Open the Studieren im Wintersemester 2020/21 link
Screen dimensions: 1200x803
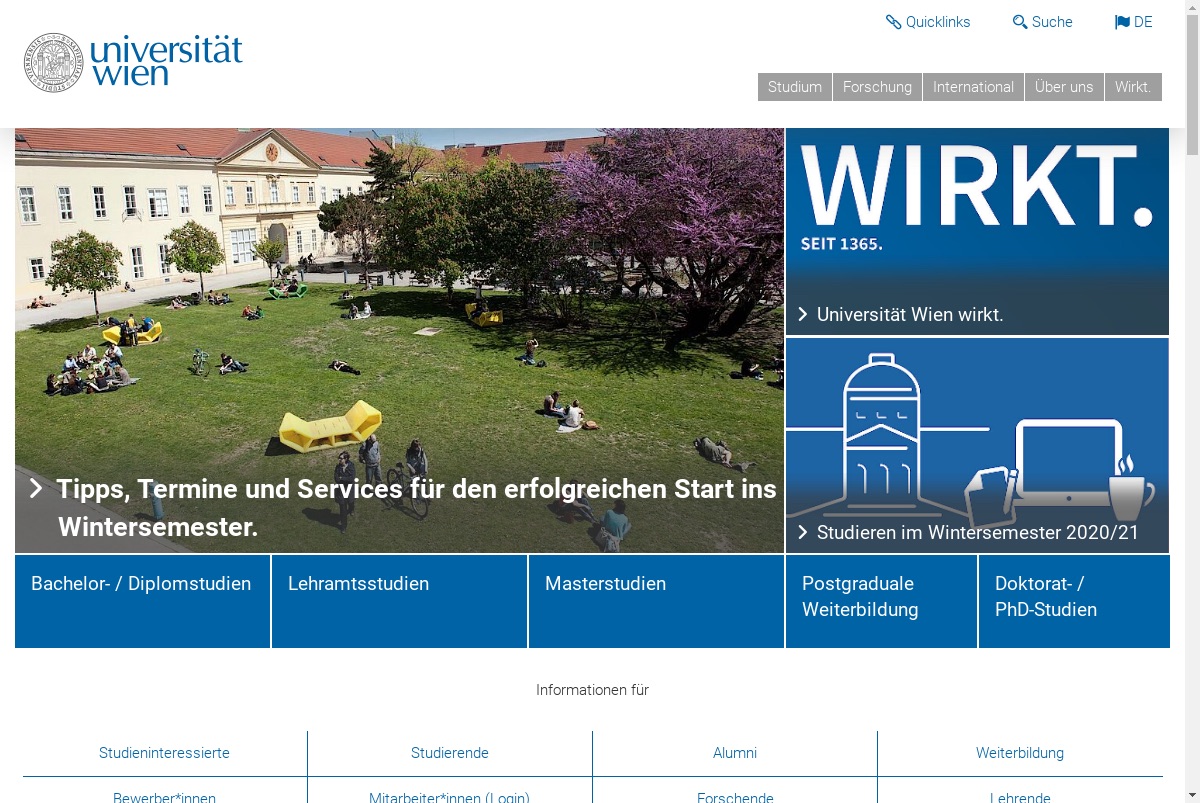coord(978,532)
